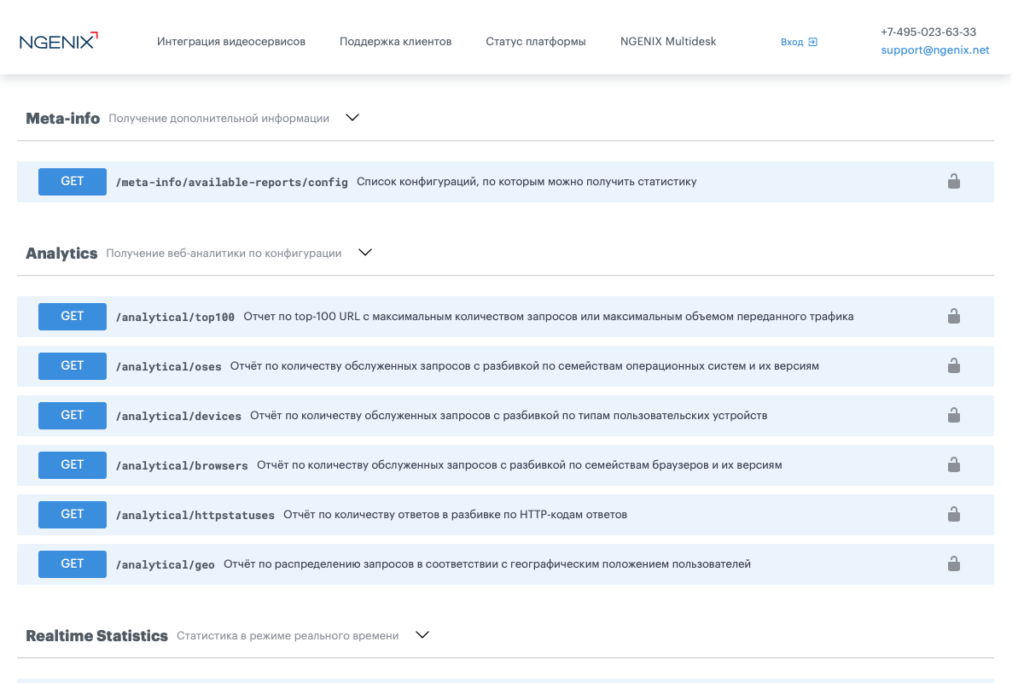Click 'Получение дополнительной информации' subtitle
Viewport: 1024px width, 683px height.
[x=219, y=118]
